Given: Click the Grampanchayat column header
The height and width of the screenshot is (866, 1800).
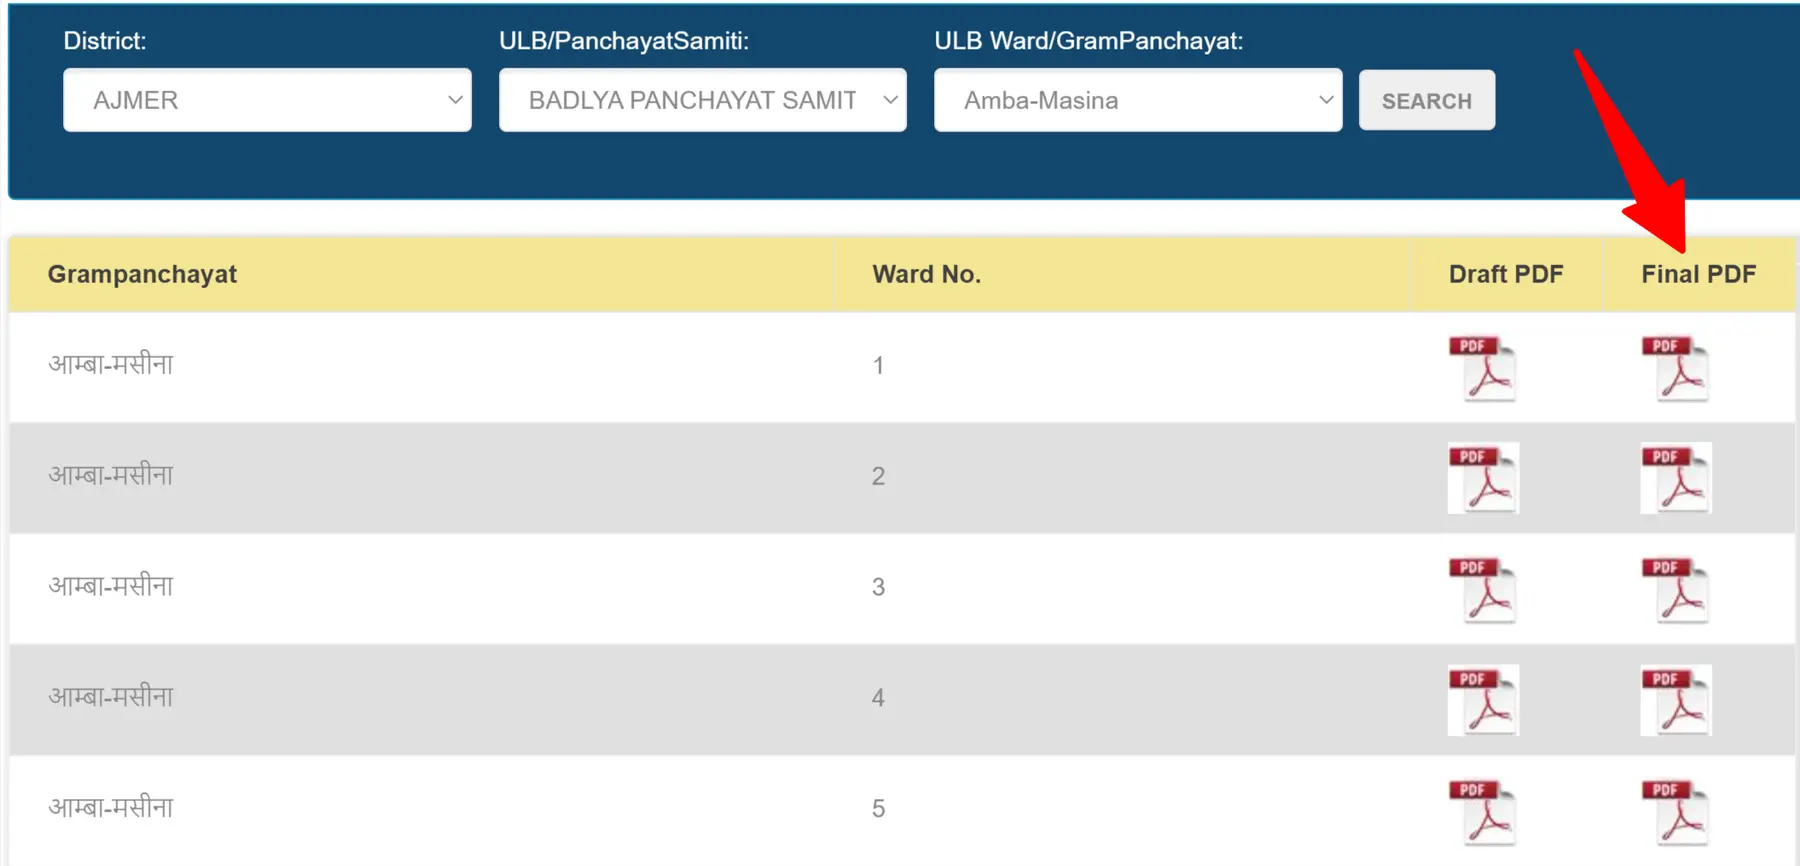Looking at the screenshot, I should [142, 274].
